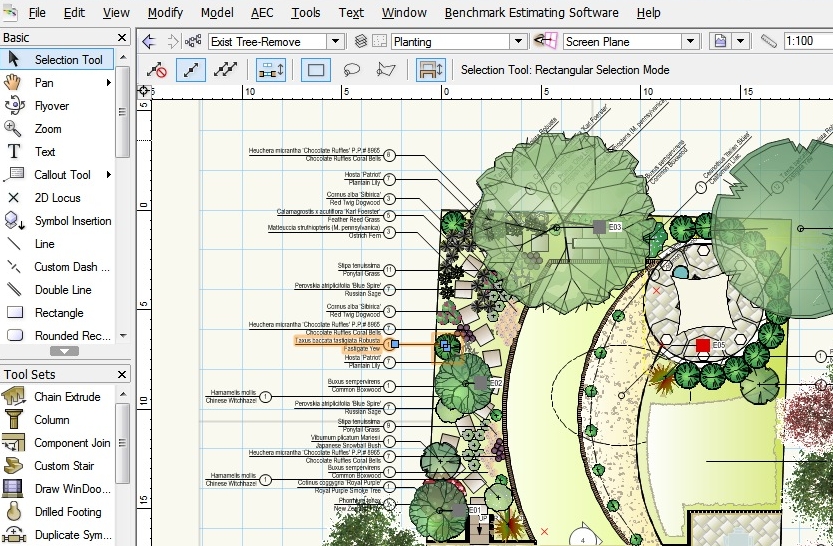
Task: Pick the Symbol Insertion tool
Action: [72, 221]
